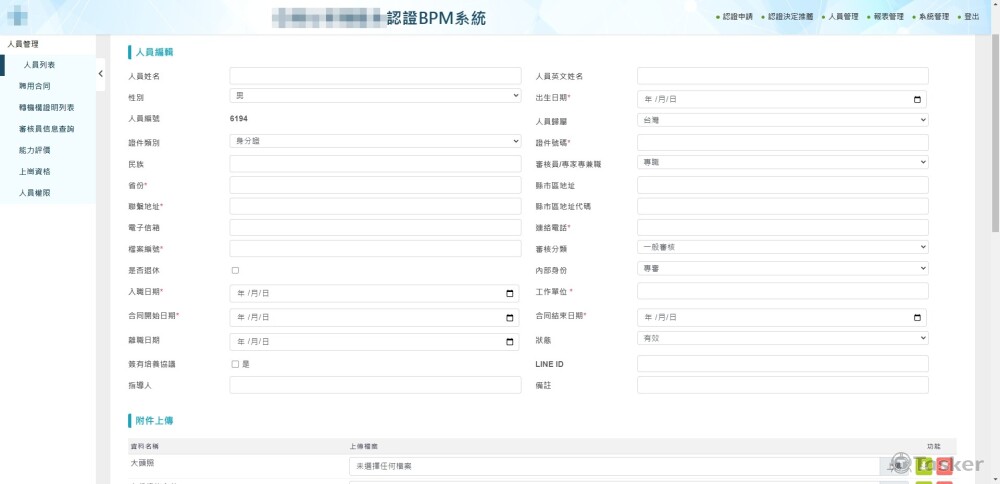Viewport: 1000px width, 484px height.
Task: Open the 報表管理 top menu
Action: tap(887, 17)
